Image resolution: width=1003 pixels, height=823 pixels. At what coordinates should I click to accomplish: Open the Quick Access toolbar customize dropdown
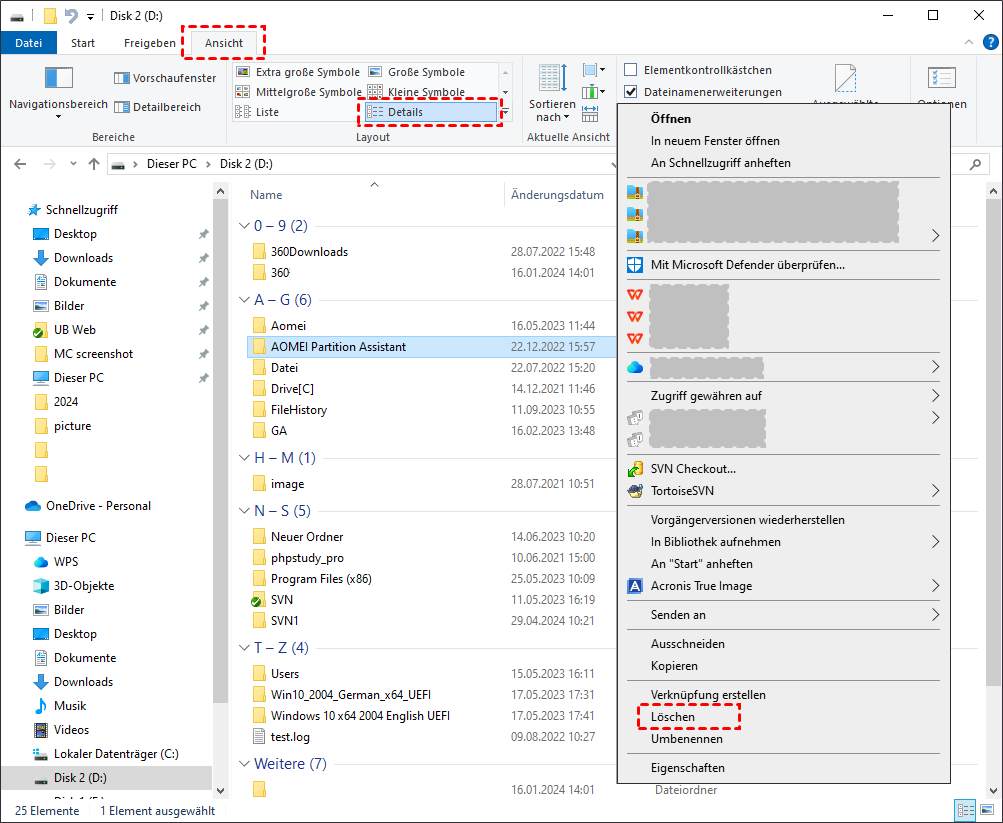(x=90, y=17)
